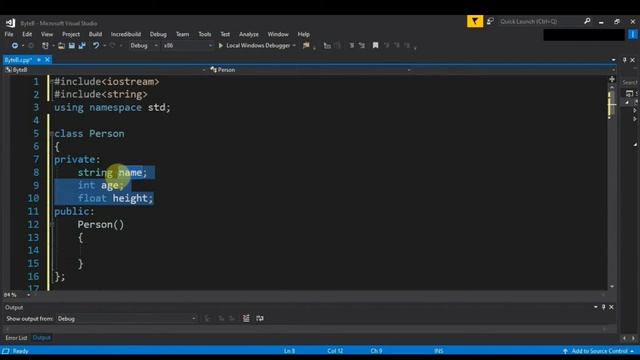Screen dimensions: 640x360
Task: Click the Toggle Bookmark toolbar icon
Action: (375, 46)
